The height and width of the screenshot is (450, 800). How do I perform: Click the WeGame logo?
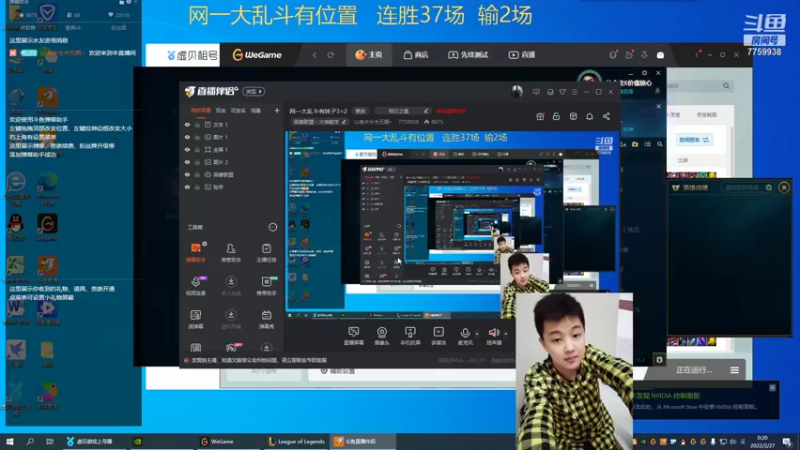click(257, 55)
